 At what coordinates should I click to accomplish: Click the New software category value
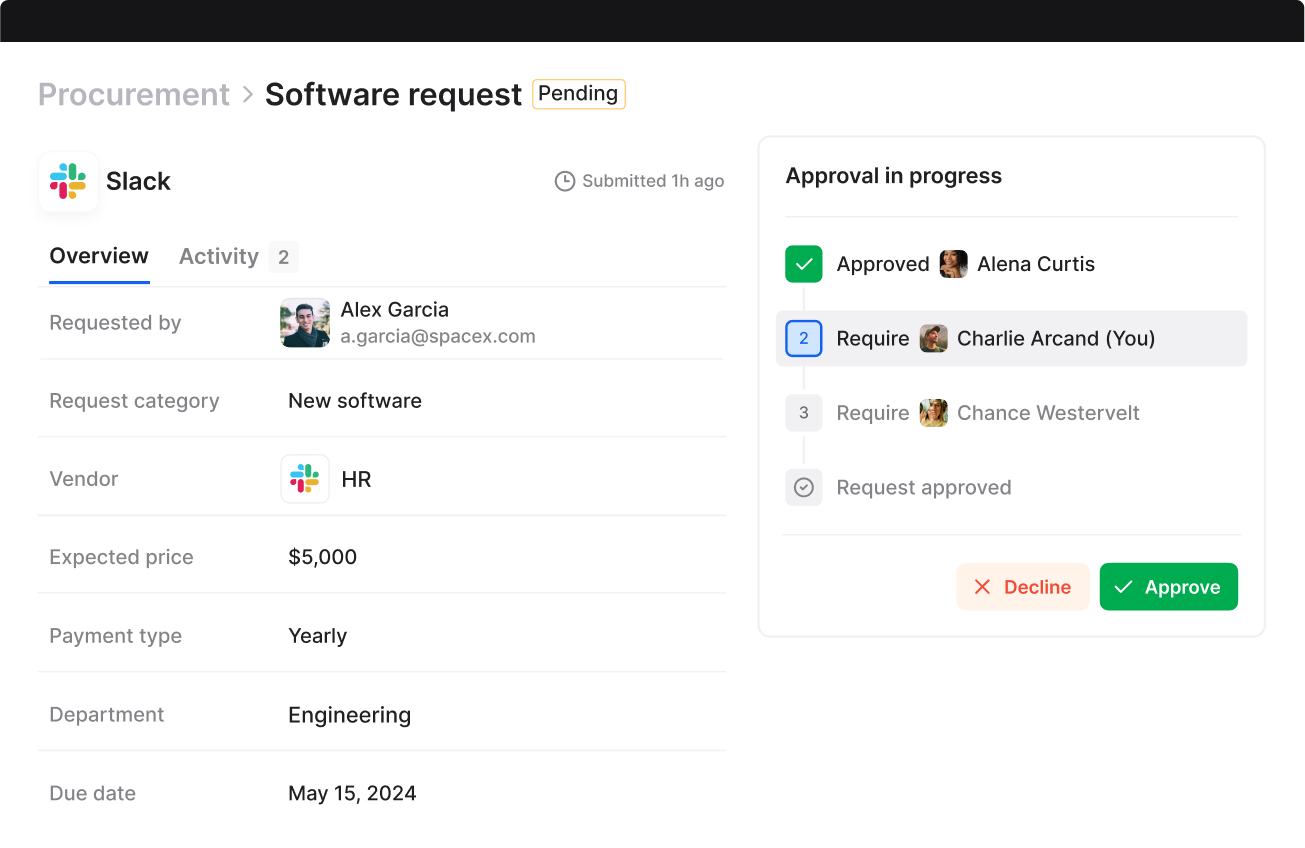coord(355,401)
